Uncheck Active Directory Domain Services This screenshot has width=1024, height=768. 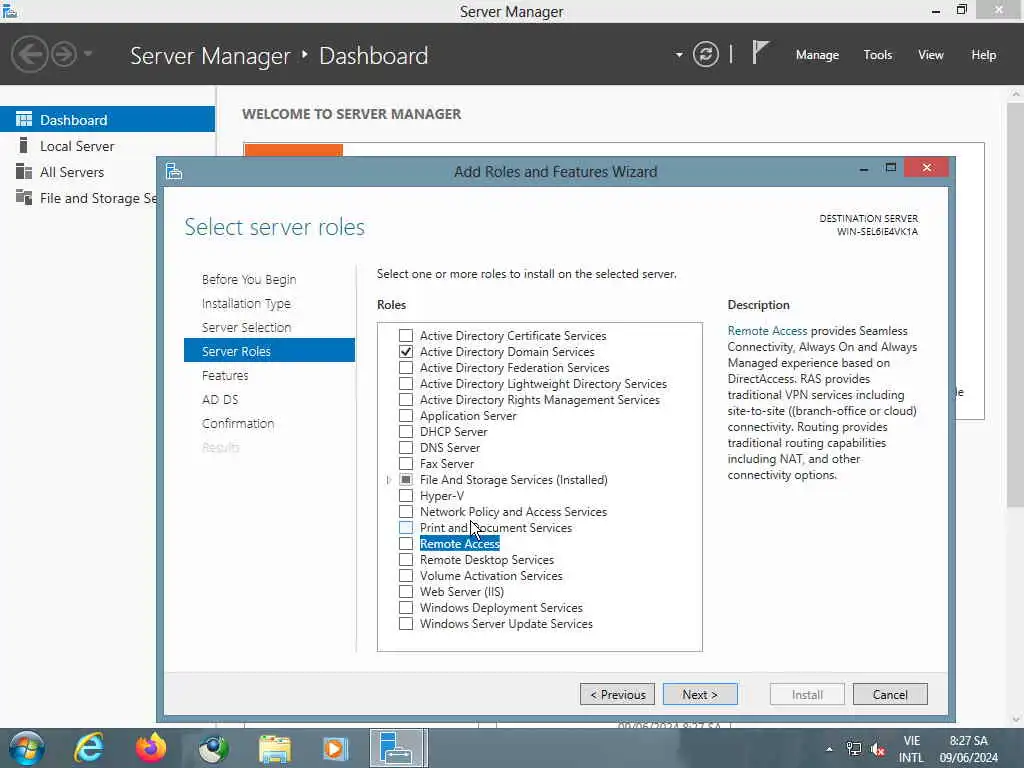point(406,351)
